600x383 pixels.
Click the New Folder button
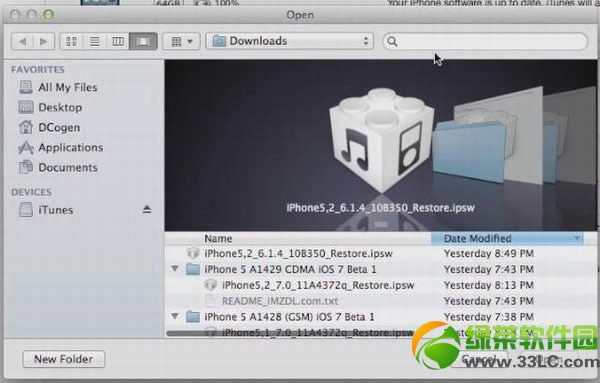pyautogui.click(x=64, y=359)
